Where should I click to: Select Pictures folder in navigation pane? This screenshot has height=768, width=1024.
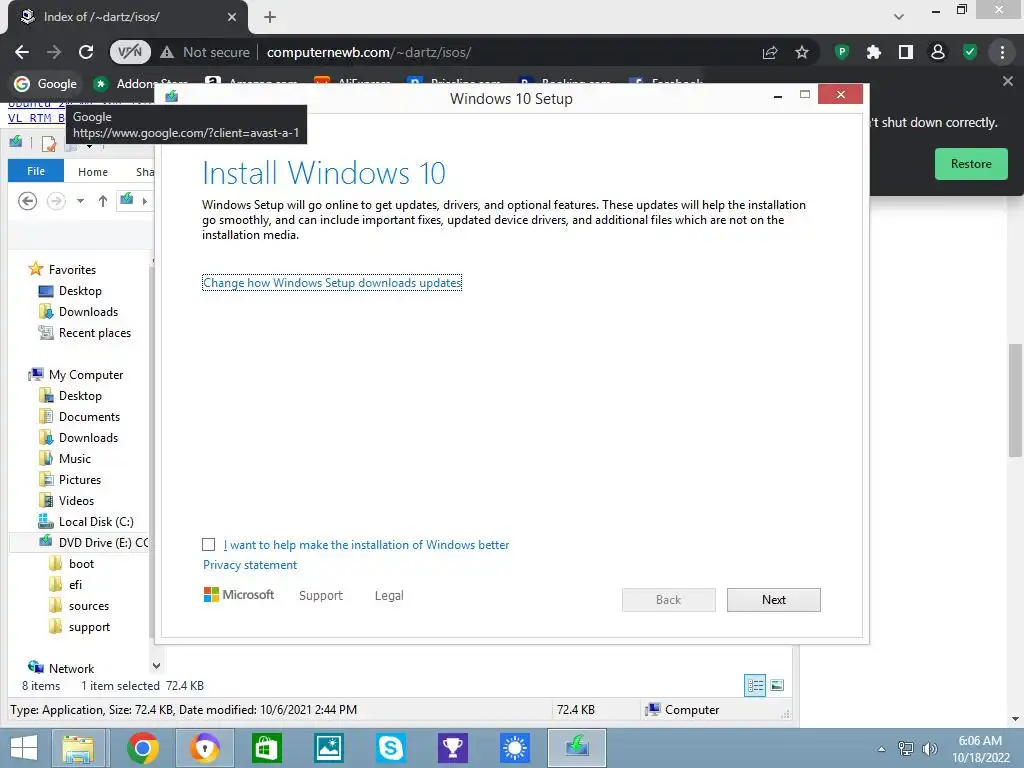(71, 479)
